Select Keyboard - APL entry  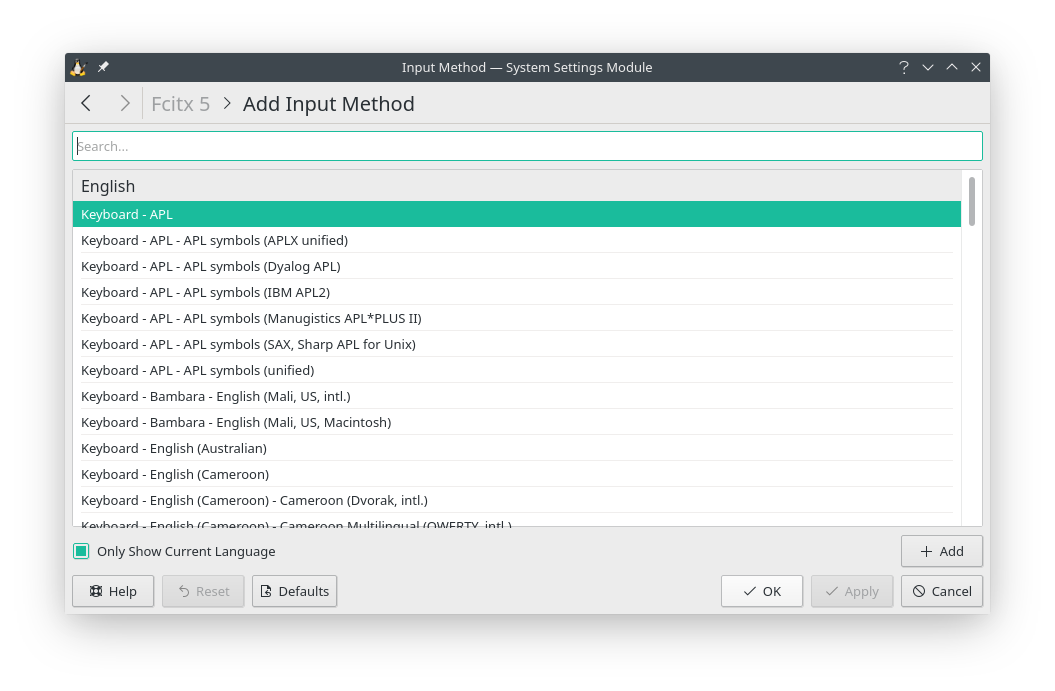517,215
